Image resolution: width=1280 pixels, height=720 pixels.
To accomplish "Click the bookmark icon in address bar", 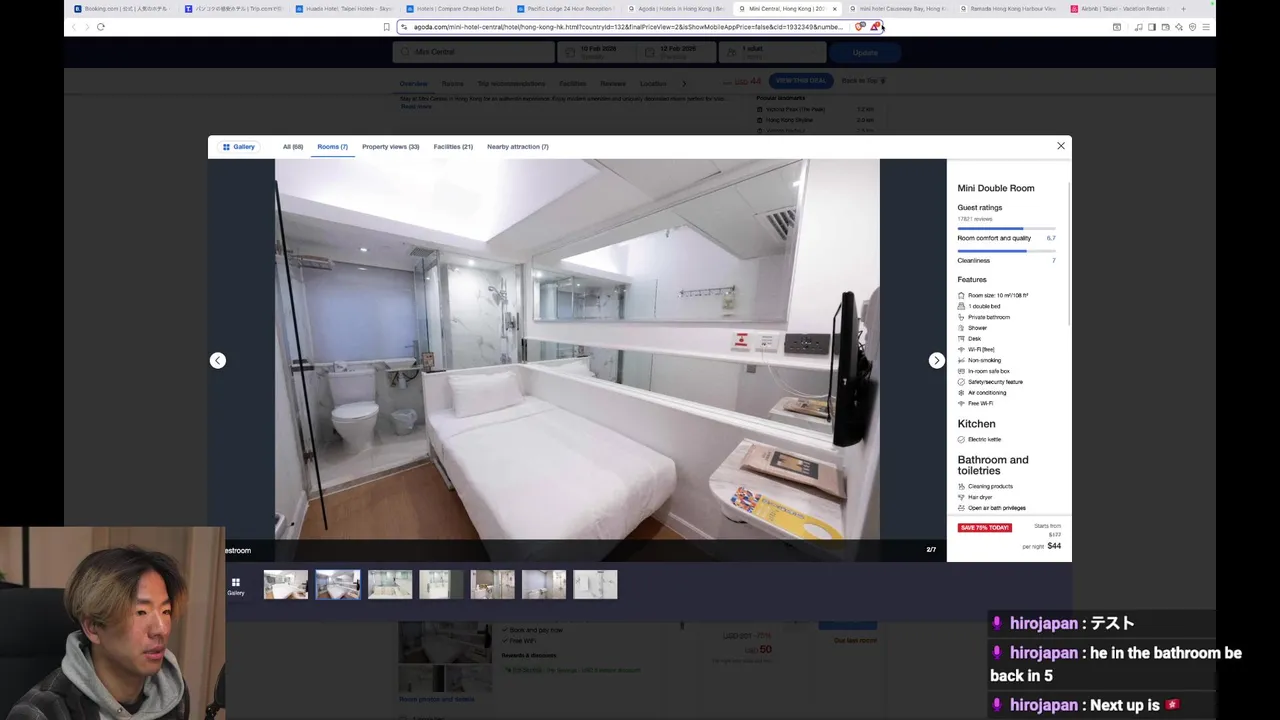I will click(386, 27).
